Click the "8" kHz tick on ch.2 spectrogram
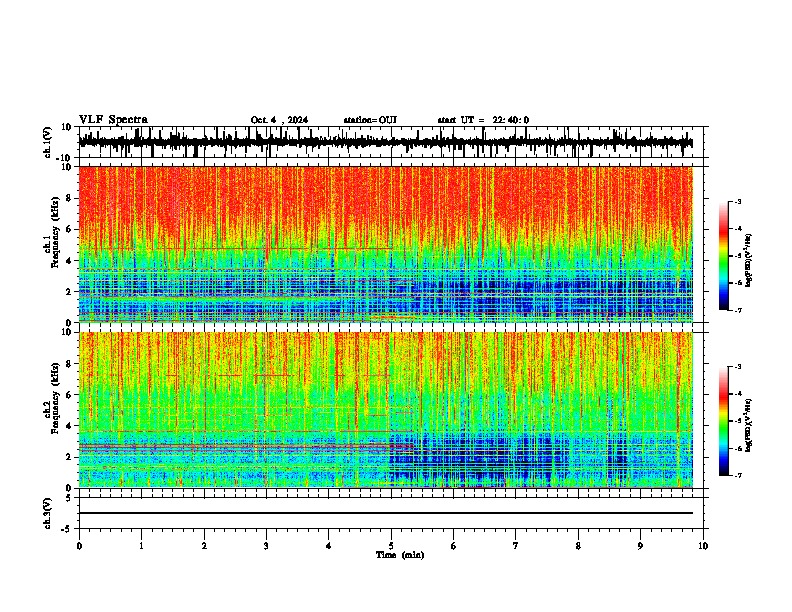The image size is (792, 612). click(x=70, y=364)
